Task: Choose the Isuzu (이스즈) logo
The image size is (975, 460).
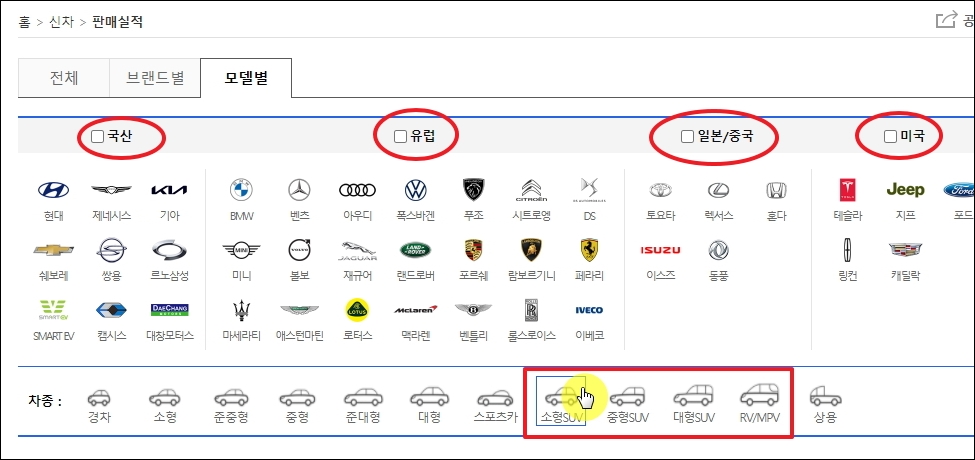Action: tap(660, 250)
